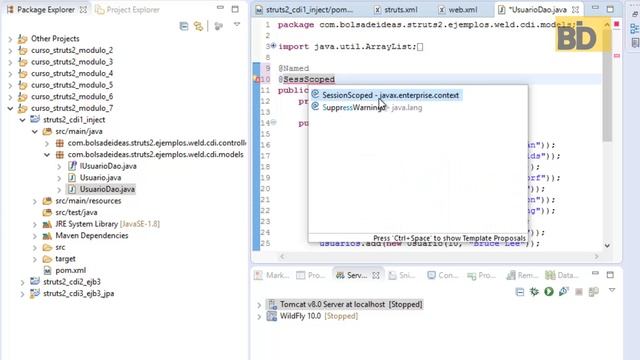Click the Focus on Active Task icon
Screen dimensions: 640x360
(x=219, y=27)
